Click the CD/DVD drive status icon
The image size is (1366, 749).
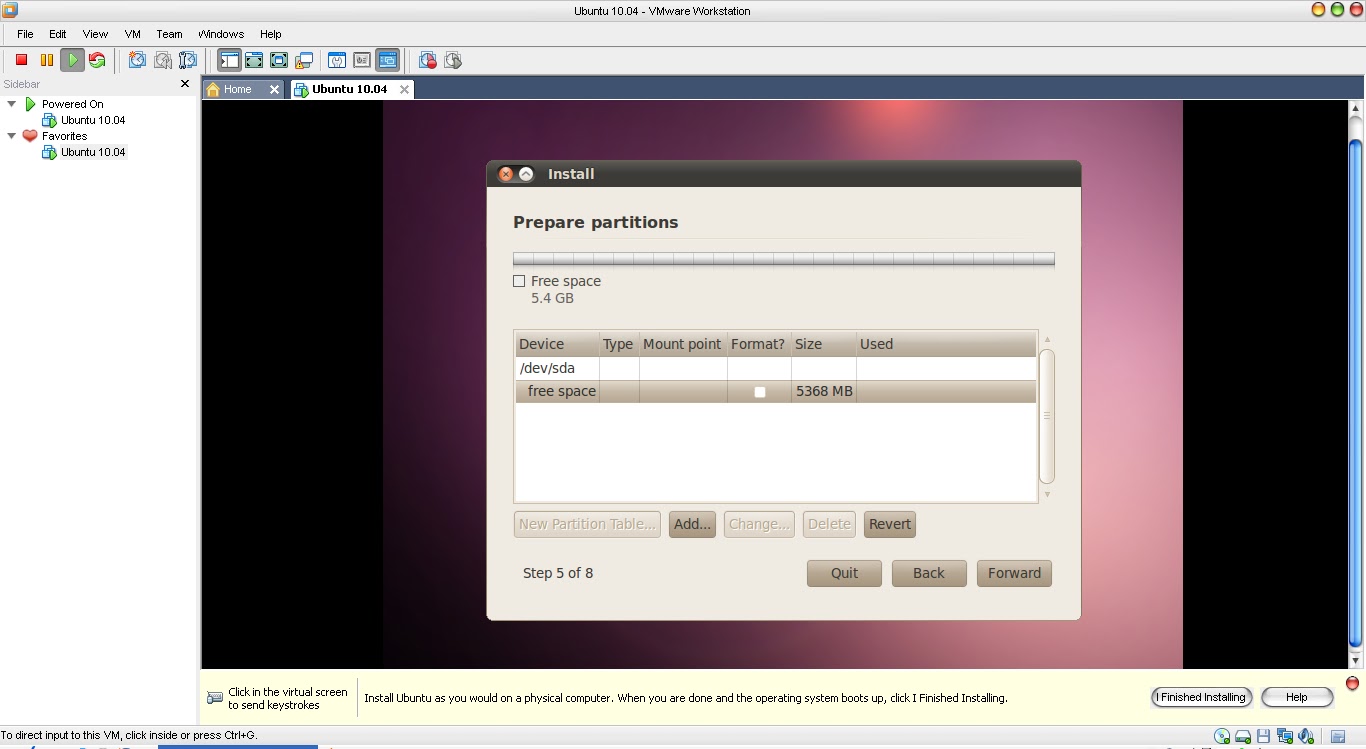point(1222,736)
